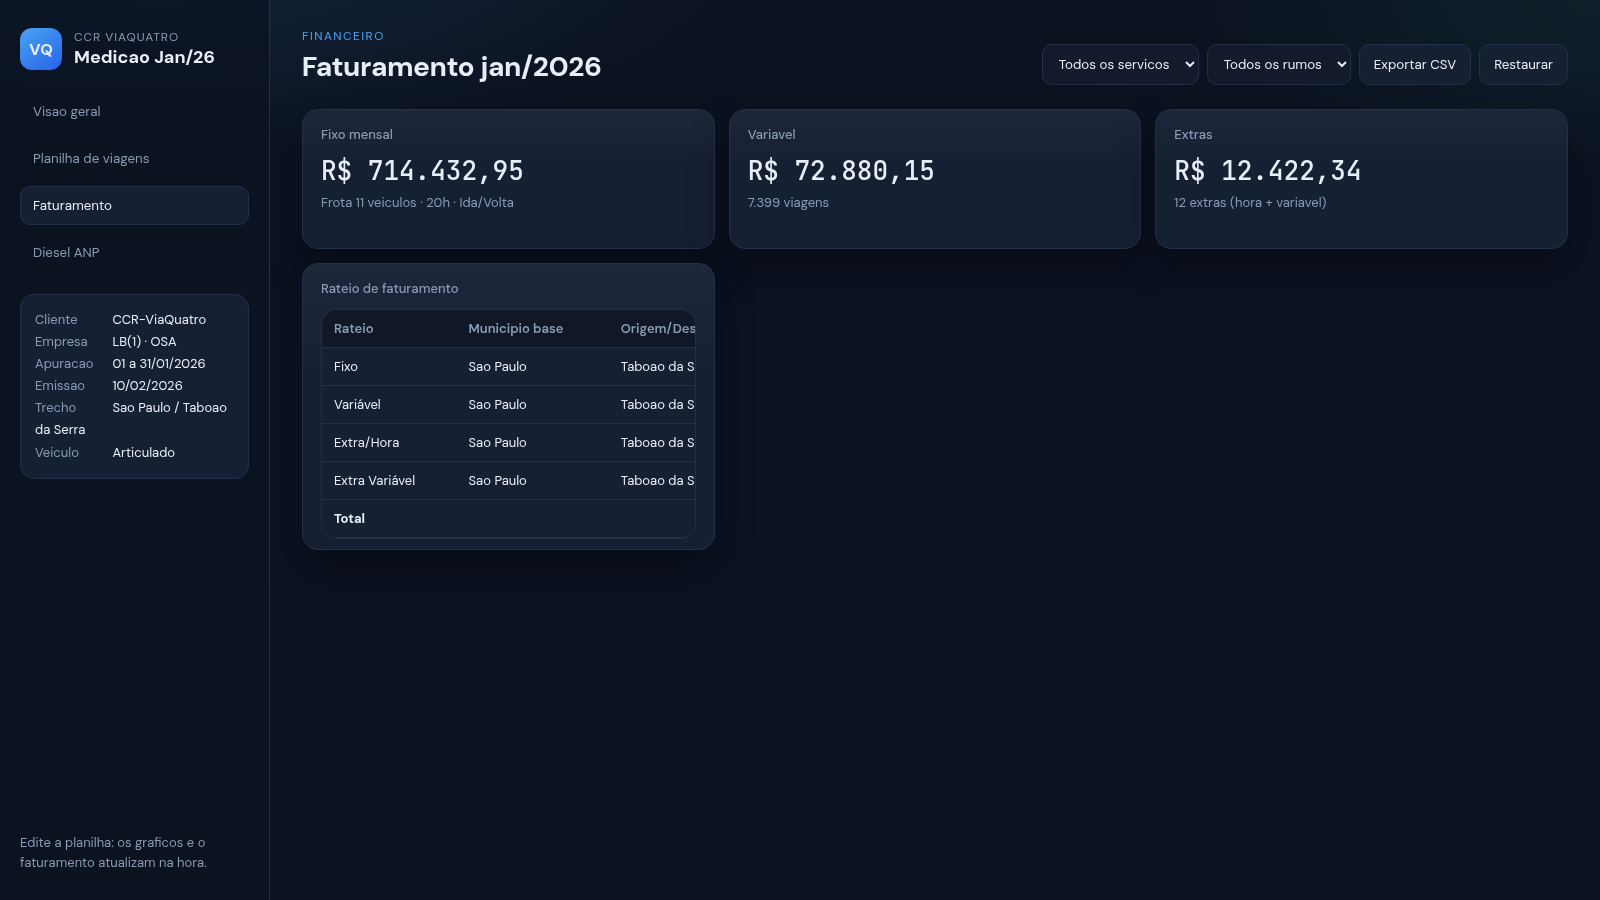Open the Diesel ANP section
Image resolution: width=1600 pixels, height=900 pixels.
point(134,253)
